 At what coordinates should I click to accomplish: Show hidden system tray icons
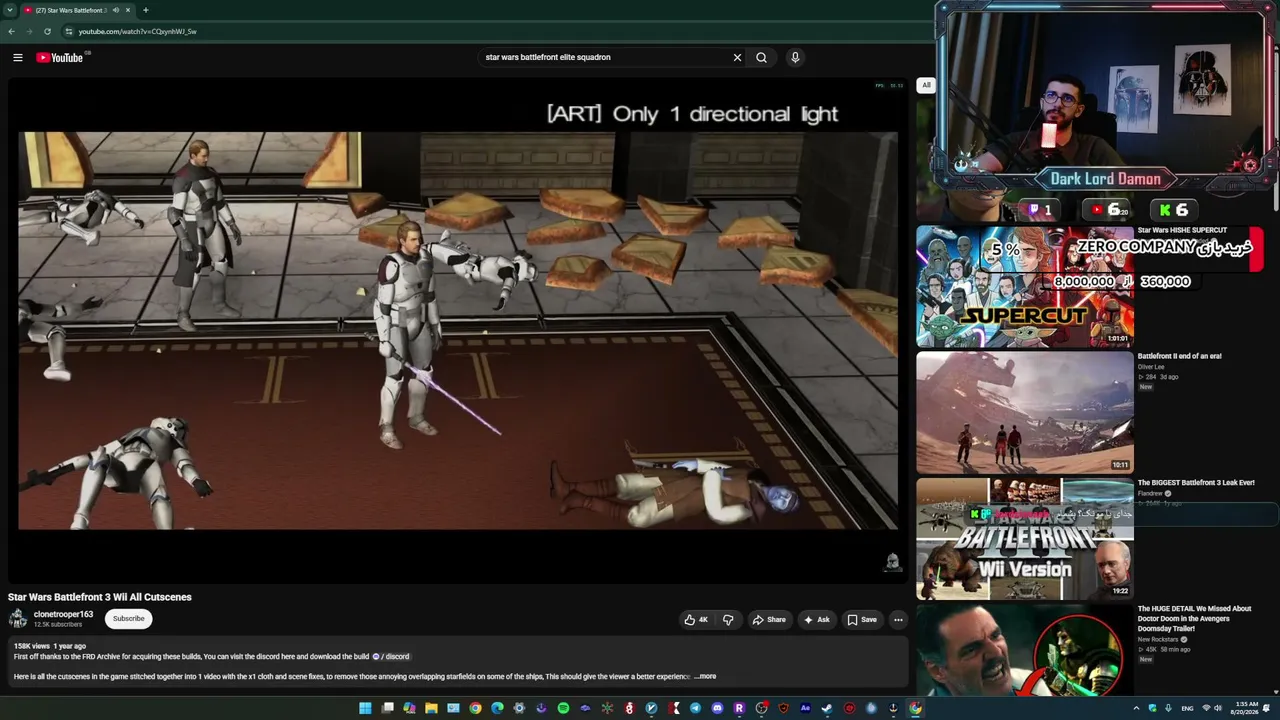click(1136, 708)
